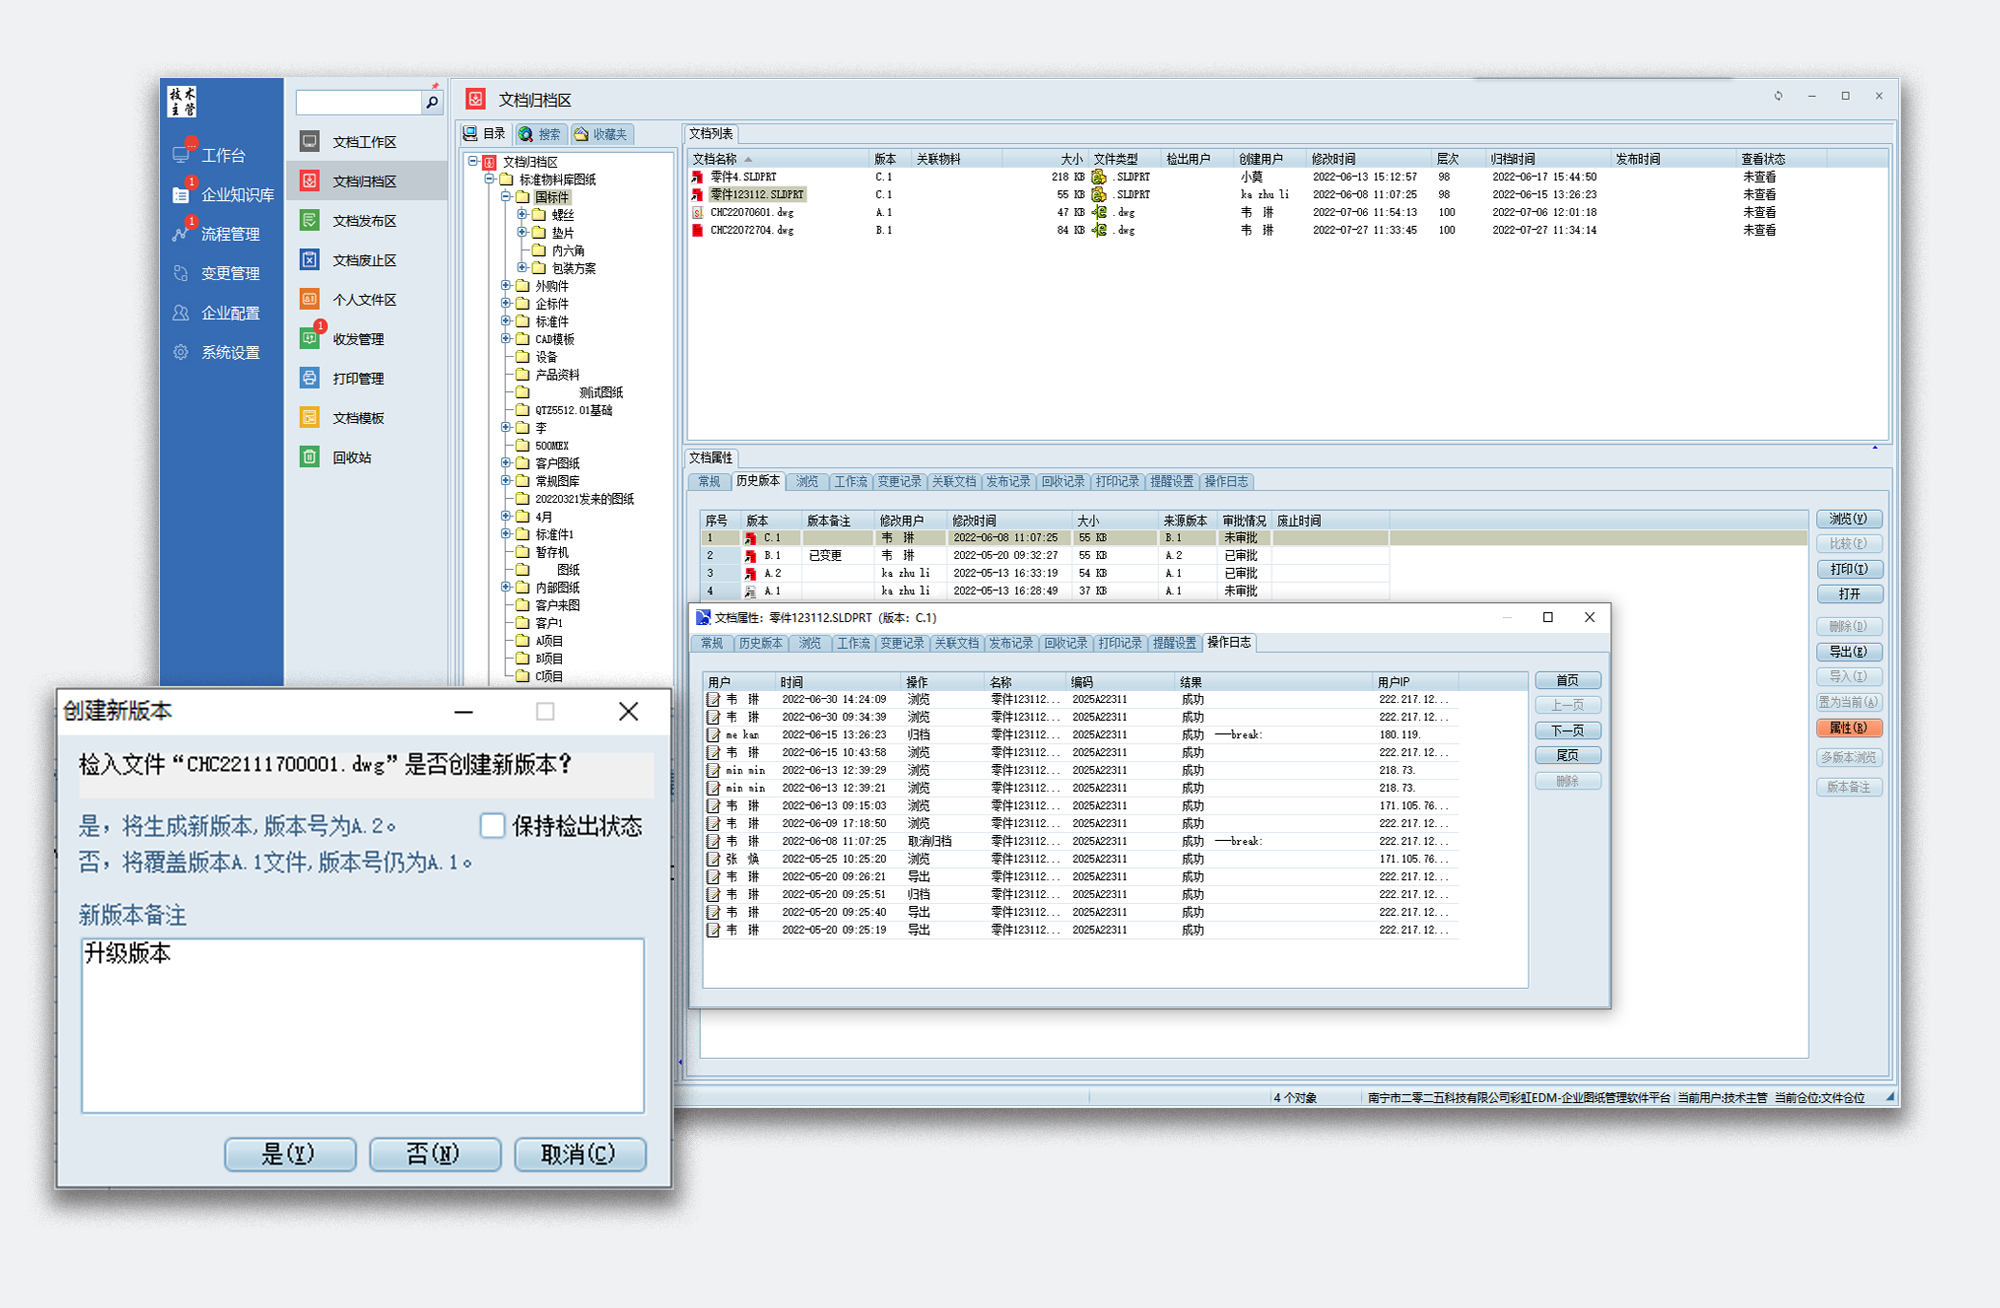Expand the 外购件 folder node
Screen dimensions: 2000x1308
506,286
